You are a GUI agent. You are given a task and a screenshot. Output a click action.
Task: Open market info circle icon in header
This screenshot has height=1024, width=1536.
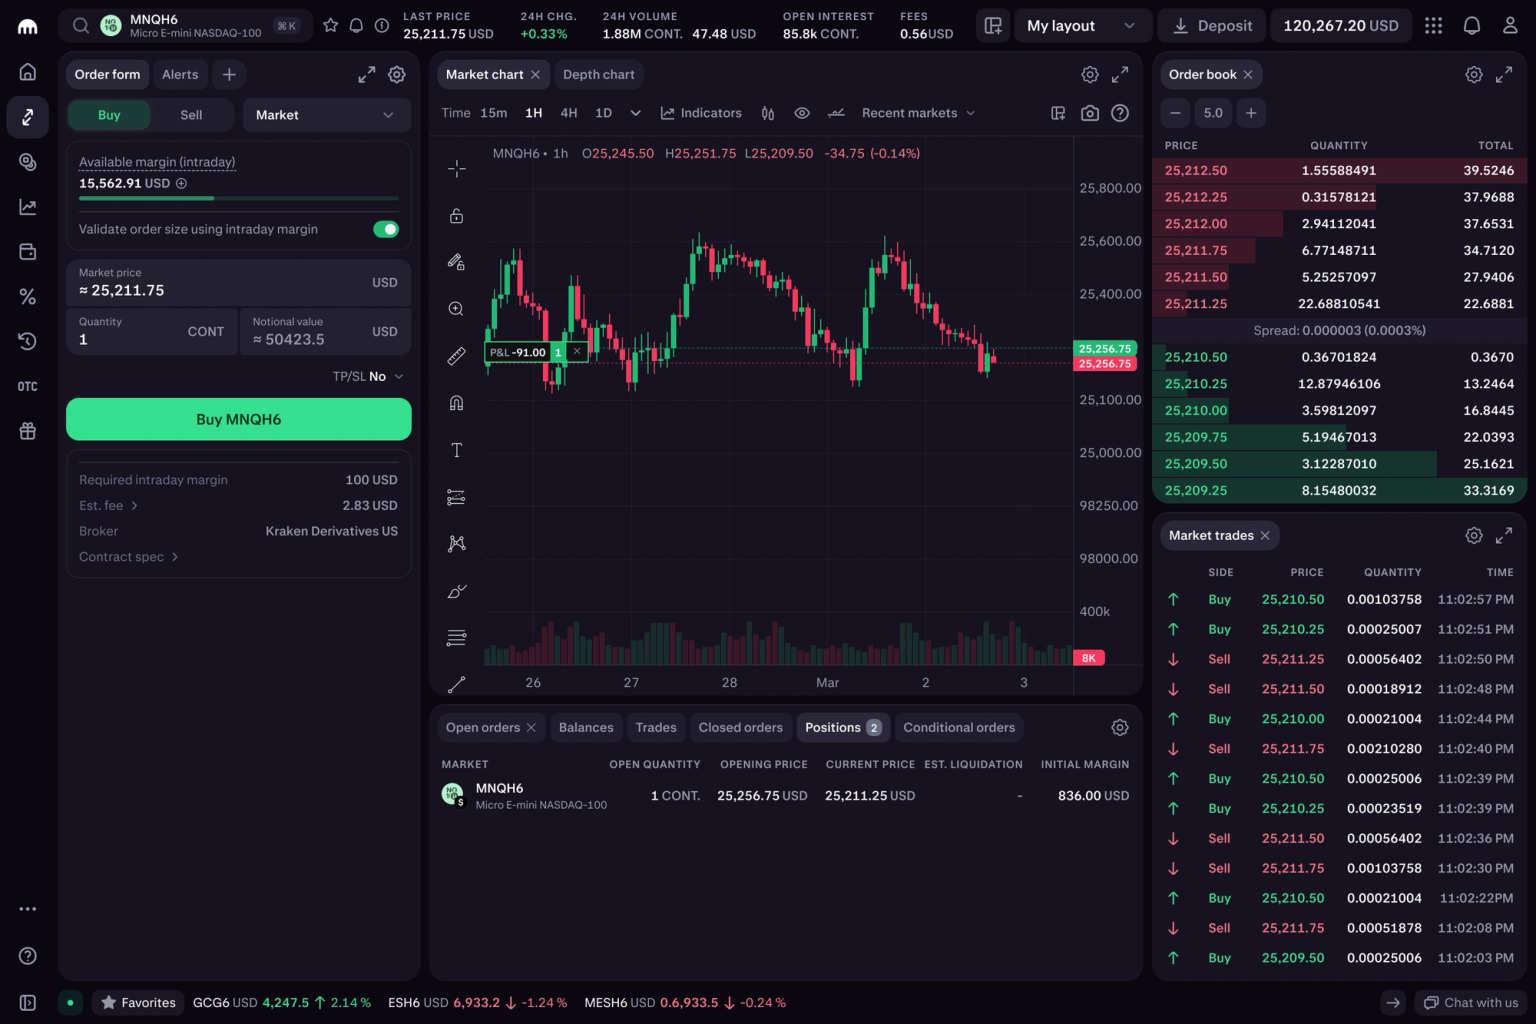382,25
